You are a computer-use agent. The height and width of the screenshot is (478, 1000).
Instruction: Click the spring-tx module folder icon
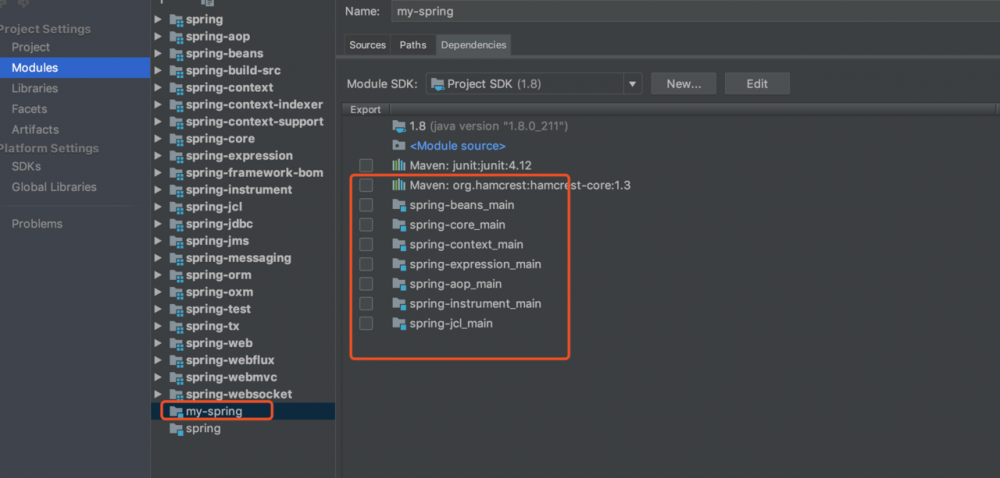176,326
